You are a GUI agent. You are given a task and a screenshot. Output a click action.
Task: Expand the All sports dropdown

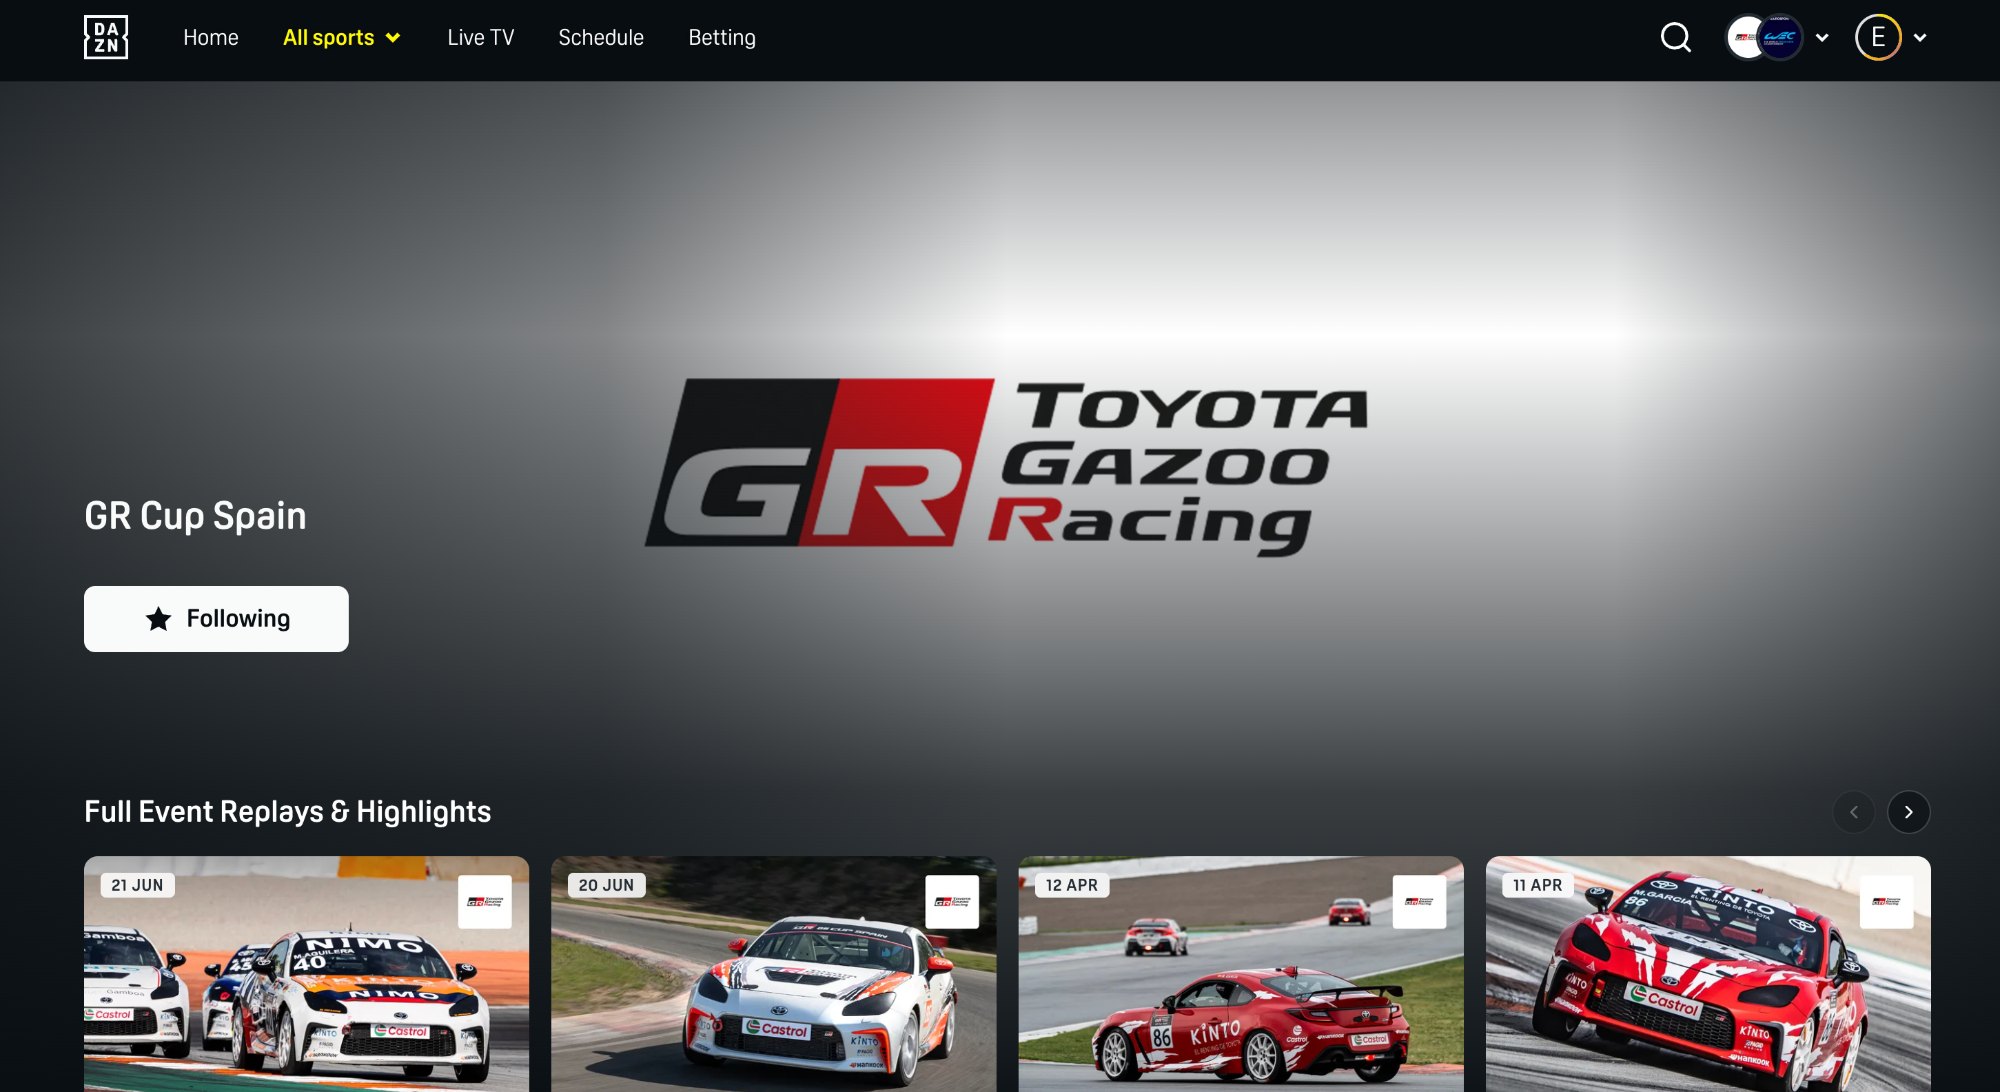[342, 38]
